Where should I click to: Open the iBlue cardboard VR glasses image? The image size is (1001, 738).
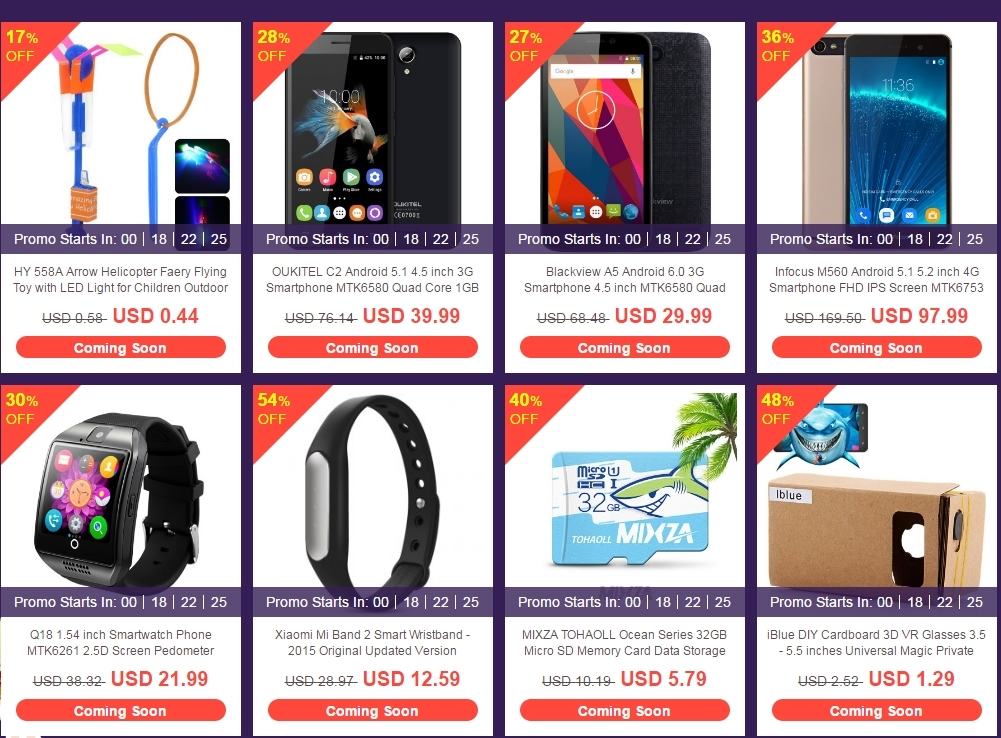click(x=877, y=486)
